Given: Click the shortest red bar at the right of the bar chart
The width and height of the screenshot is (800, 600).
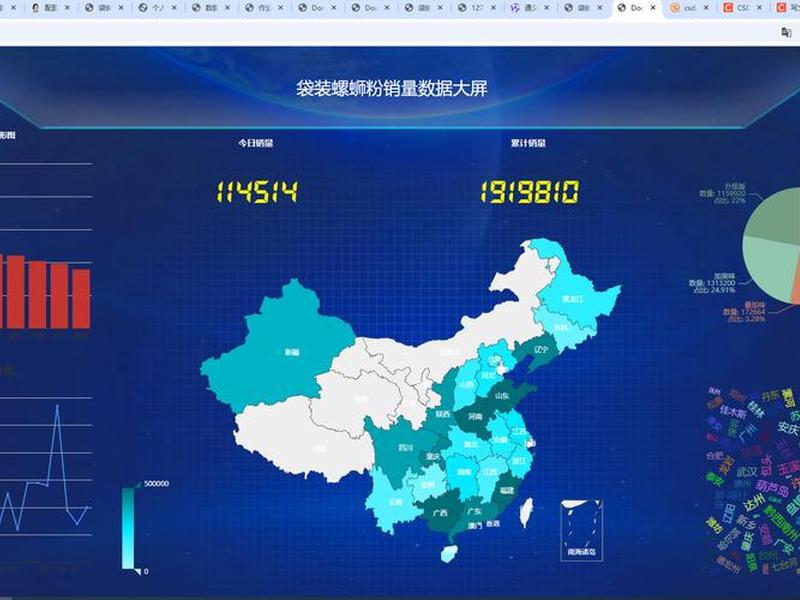Looking at the screenshot, I should coord(81,298).
